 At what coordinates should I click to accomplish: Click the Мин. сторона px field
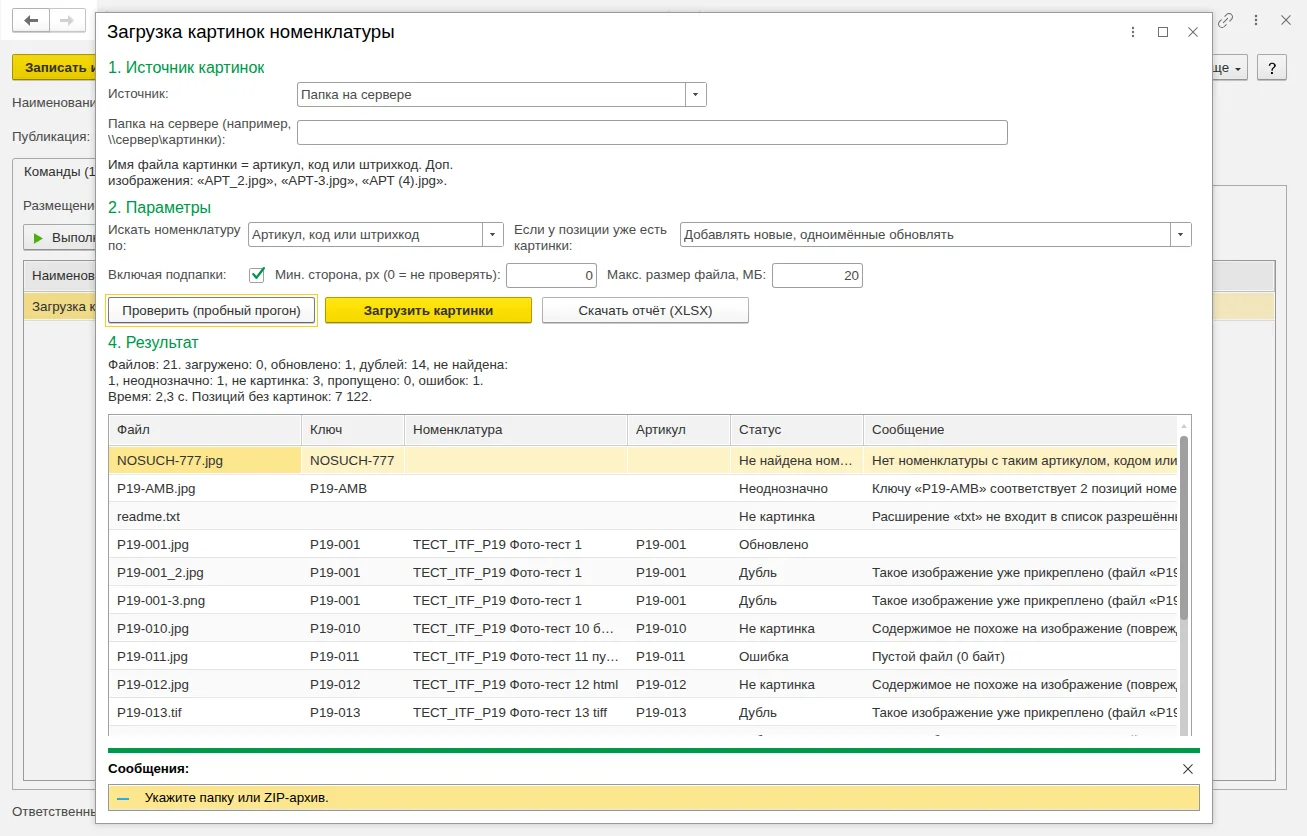click(x=552, y=275)
